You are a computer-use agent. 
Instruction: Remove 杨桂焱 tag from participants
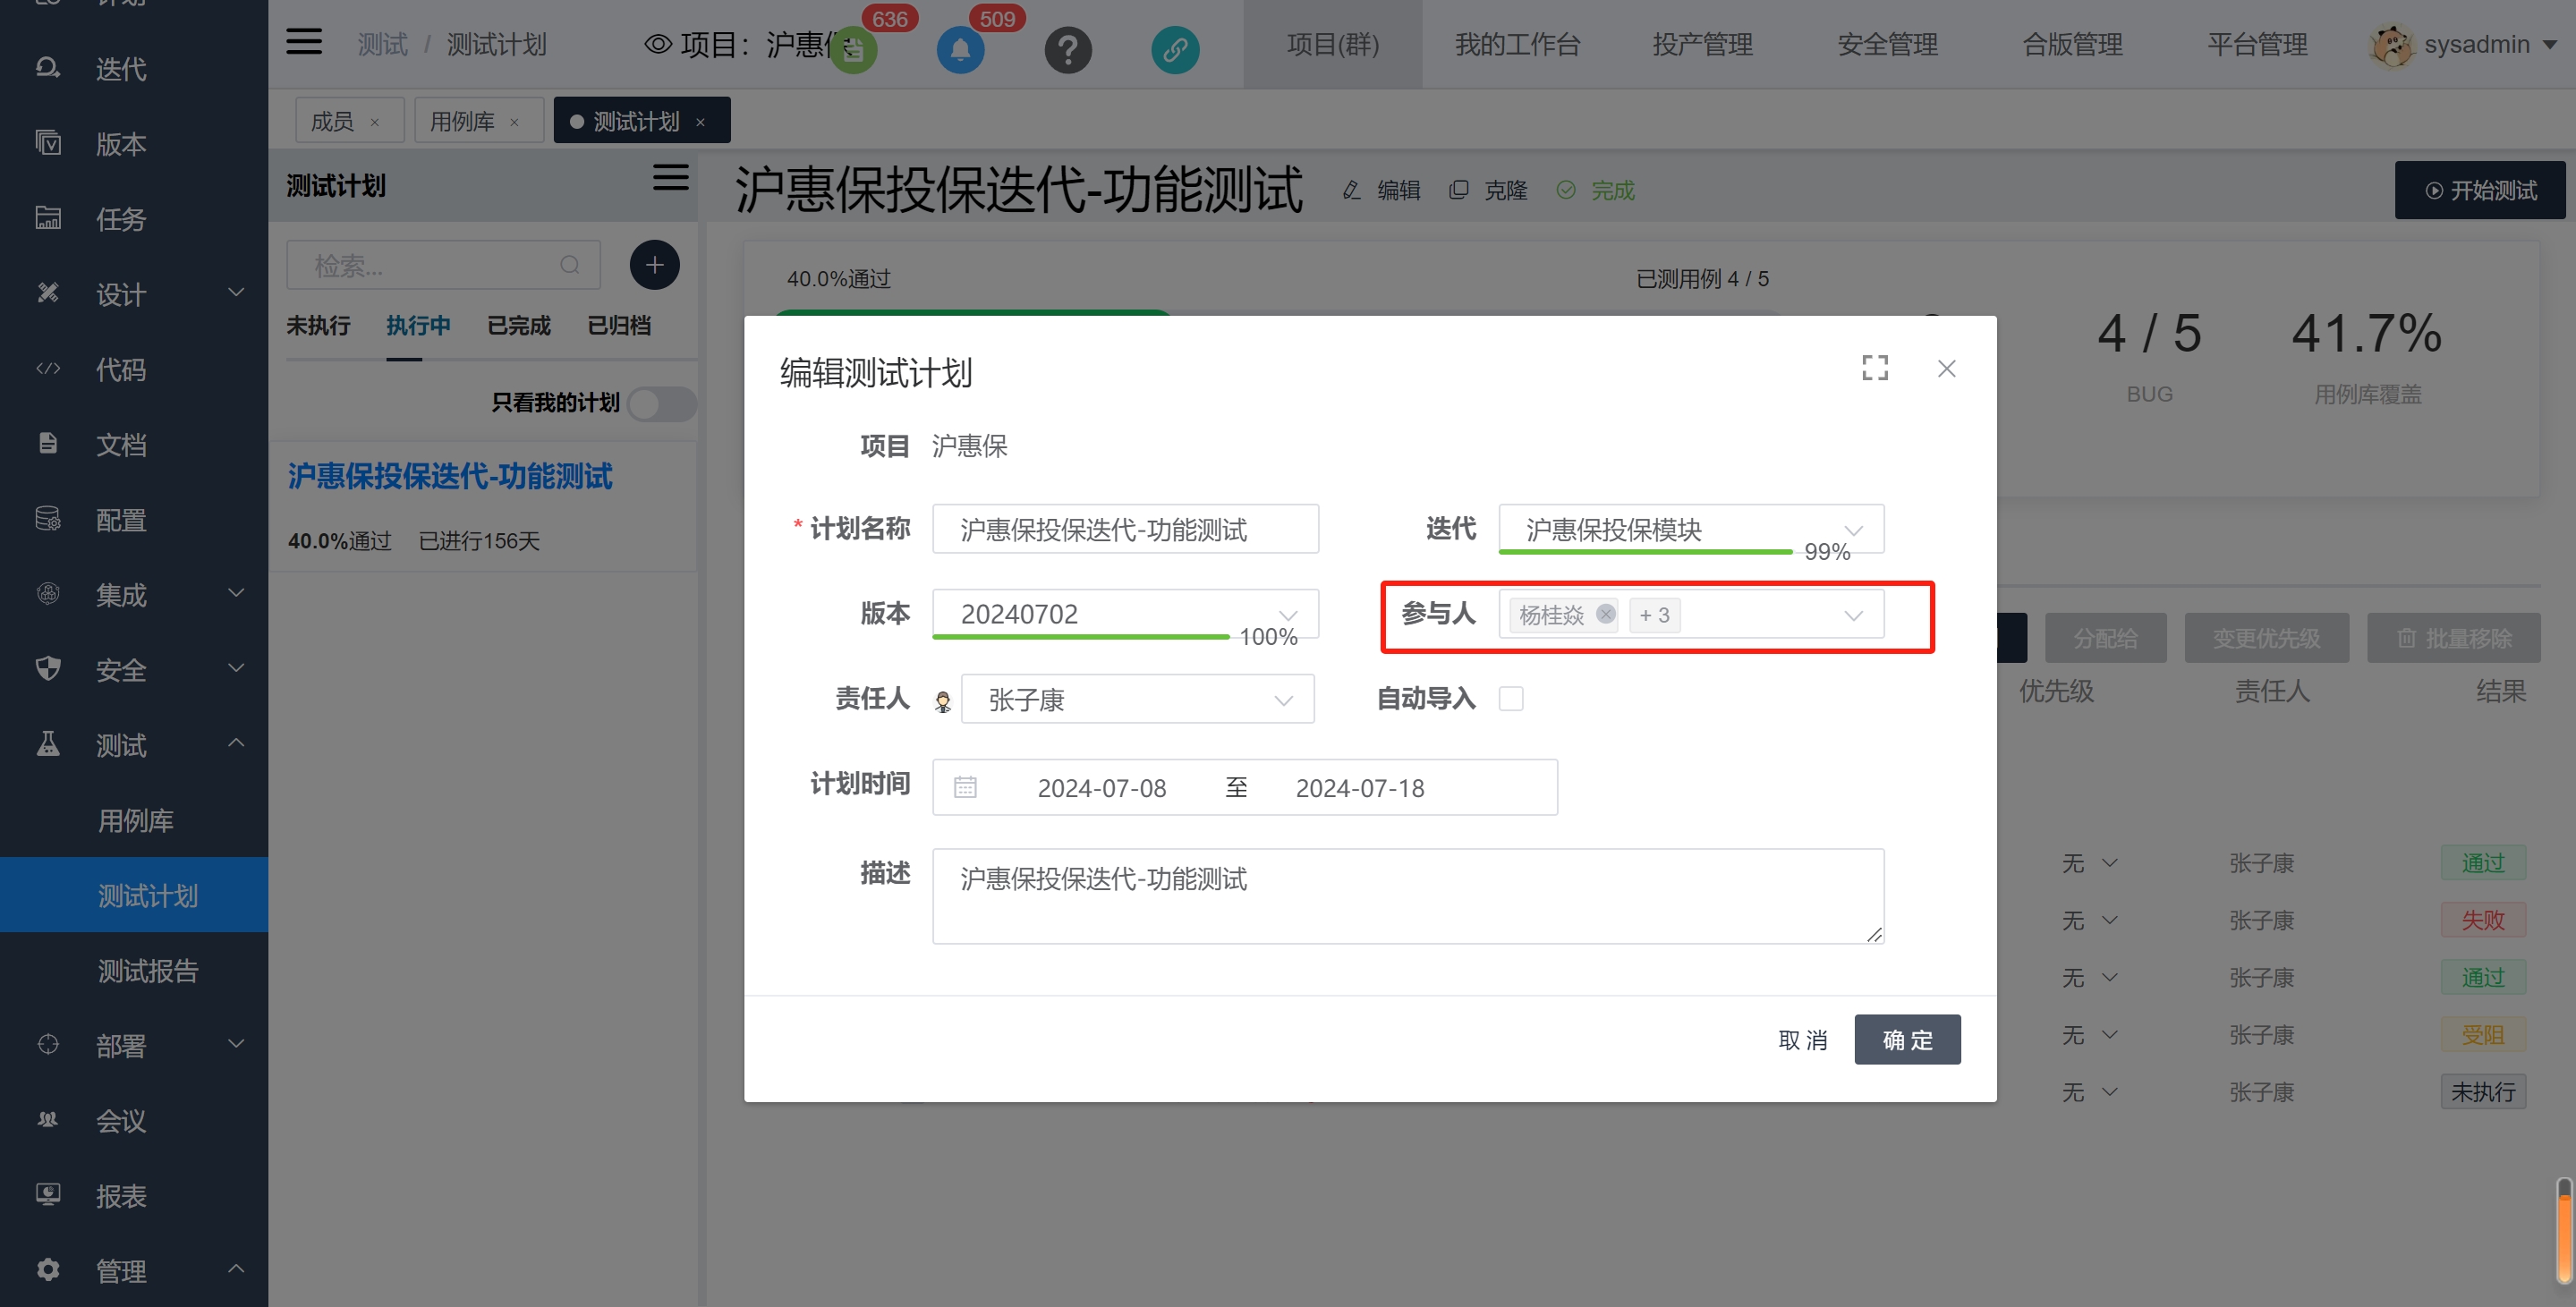click(x=1605, y=614)
